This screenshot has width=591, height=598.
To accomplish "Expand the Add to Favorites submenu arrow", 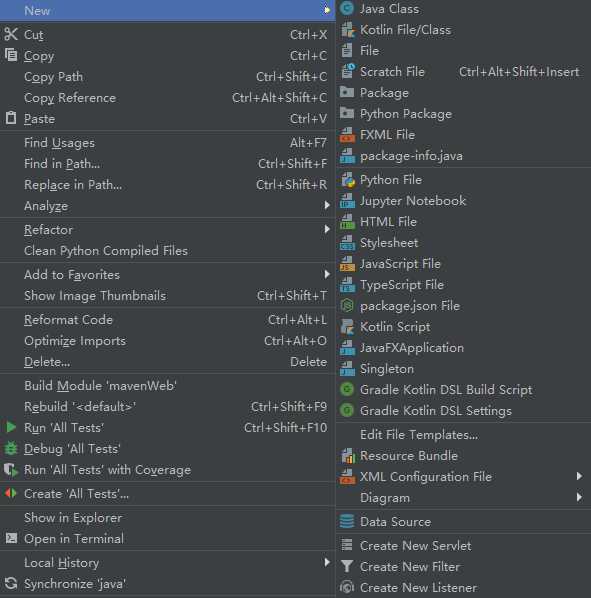I will 327,274.
